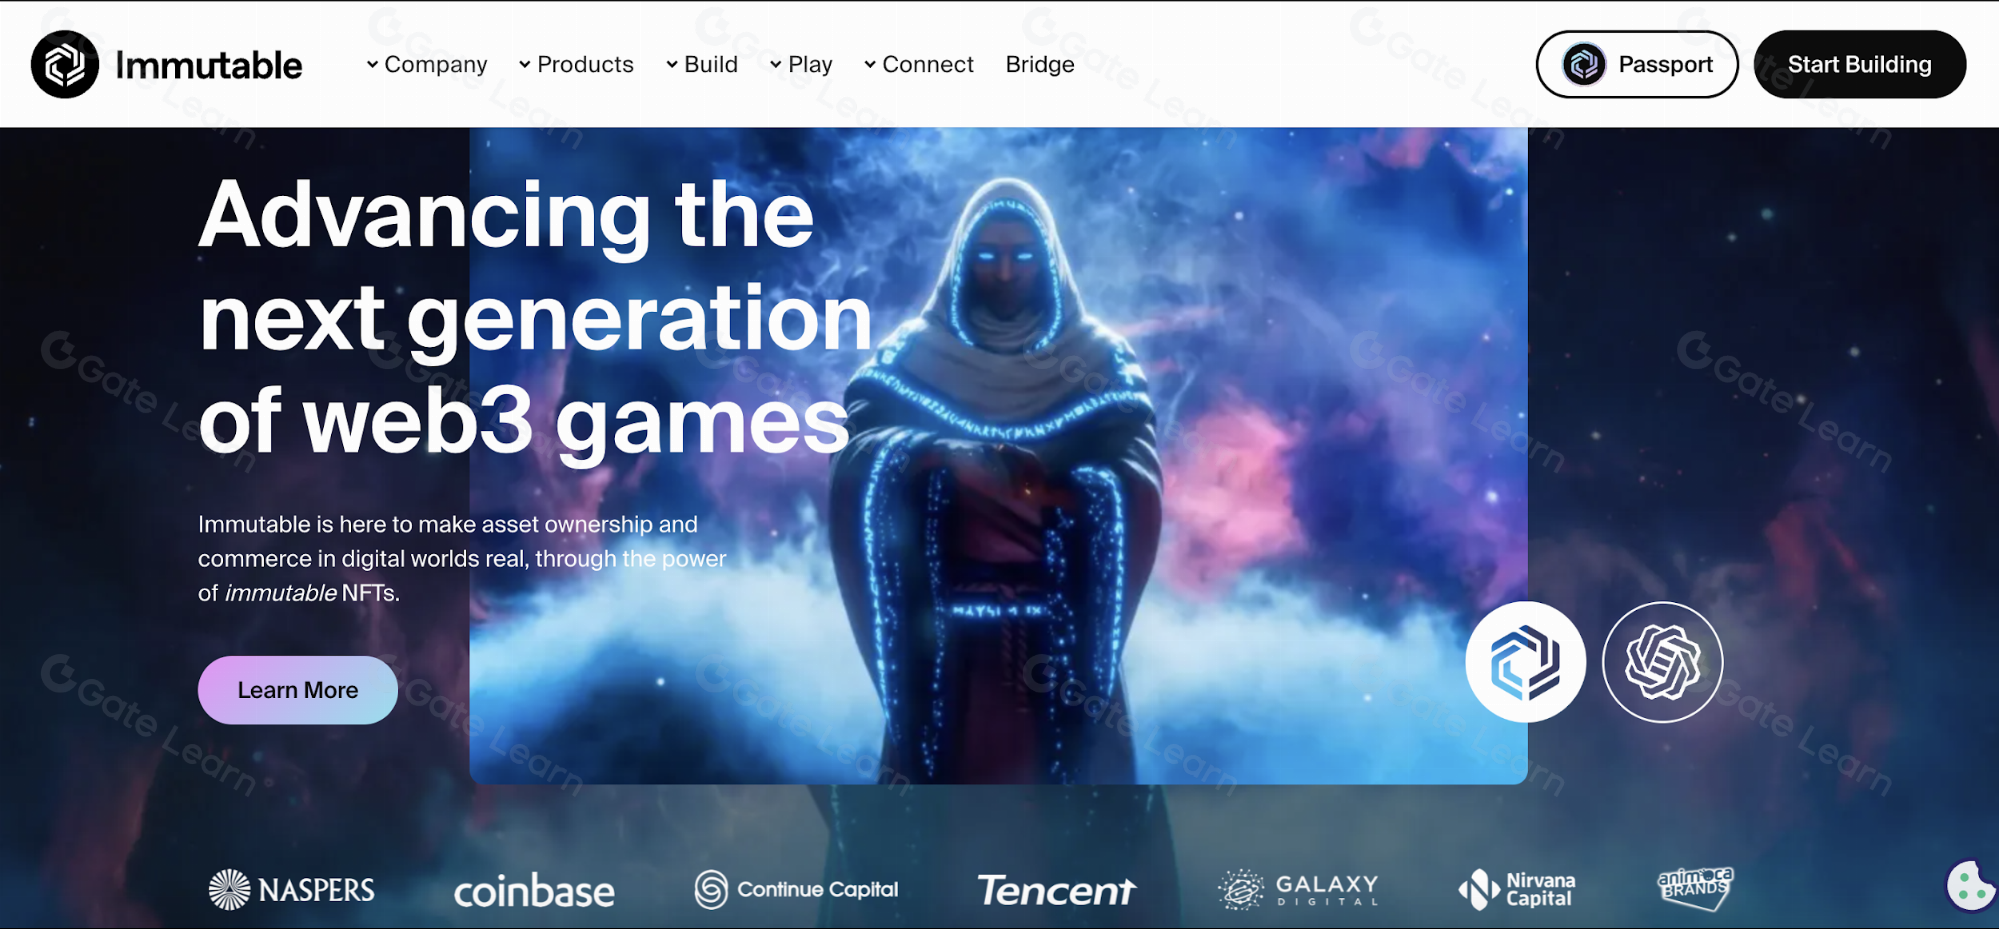Click the Start Building button
This screenshot has height=929, width=1999.
point(1860,64)
